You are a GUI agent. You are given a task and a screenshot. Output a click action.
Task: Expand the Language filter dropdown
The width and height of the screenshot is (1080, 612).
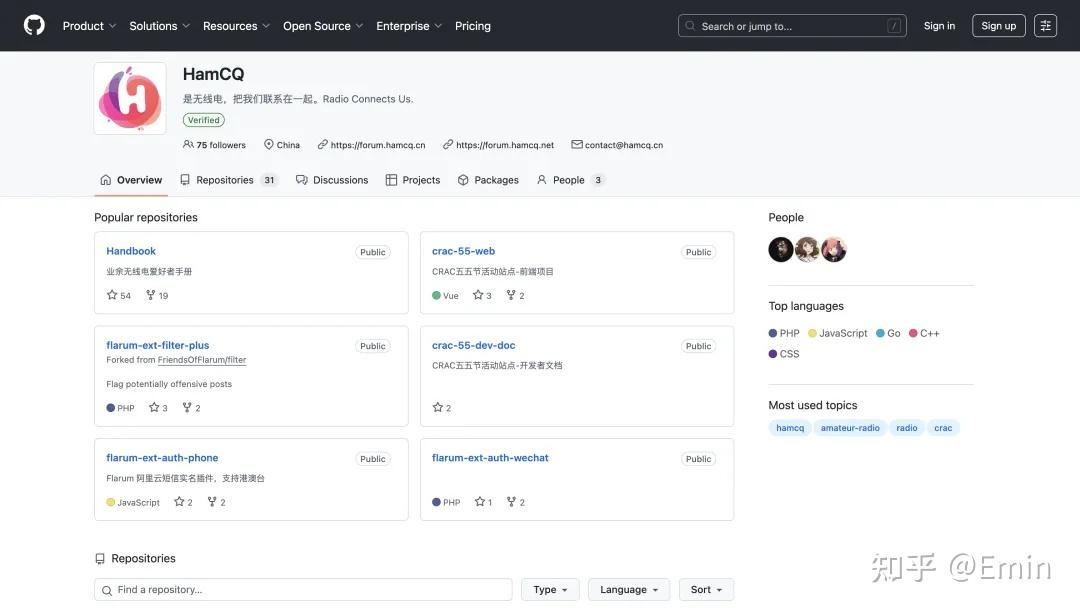(x=628, y=590)
